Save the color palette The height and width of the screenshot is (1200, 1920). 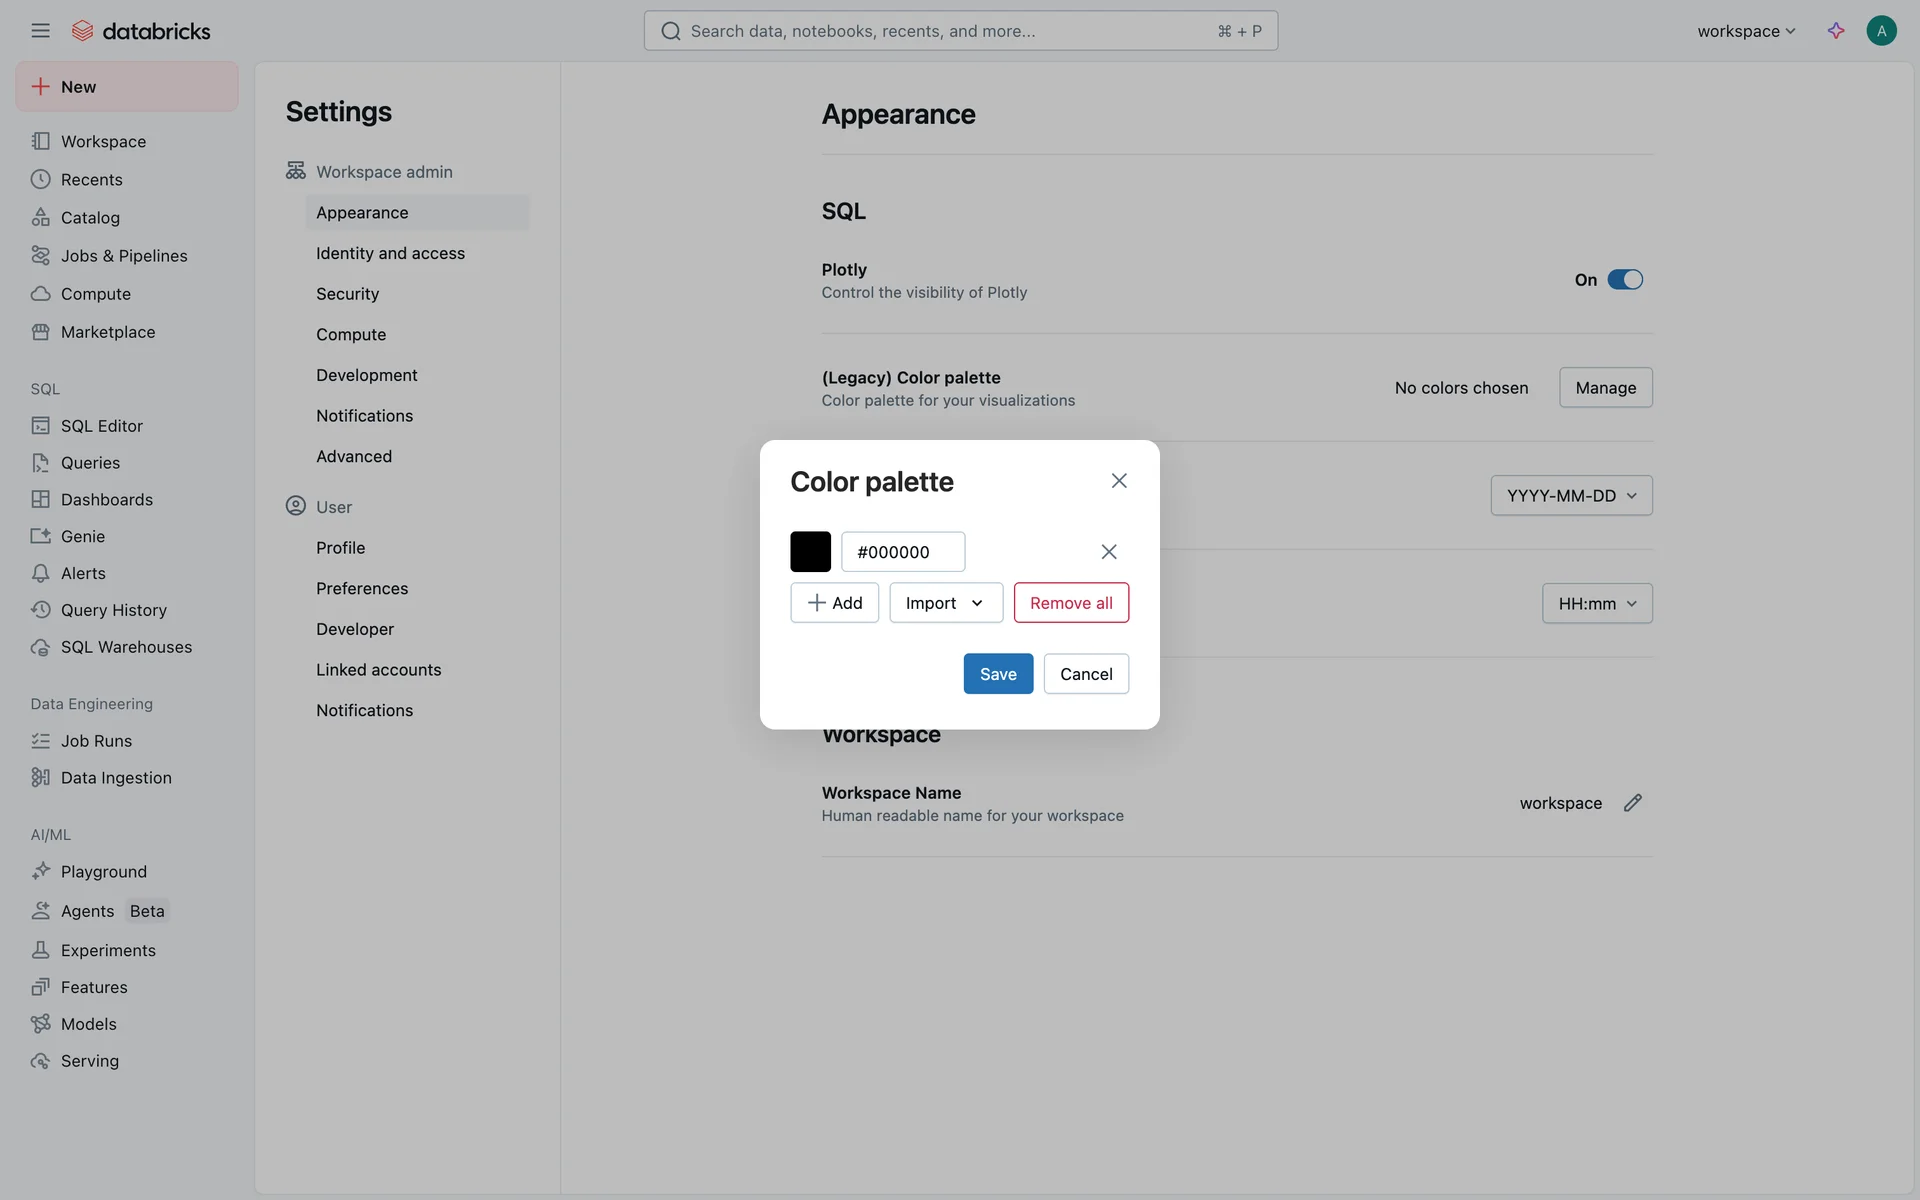(997, 674)
